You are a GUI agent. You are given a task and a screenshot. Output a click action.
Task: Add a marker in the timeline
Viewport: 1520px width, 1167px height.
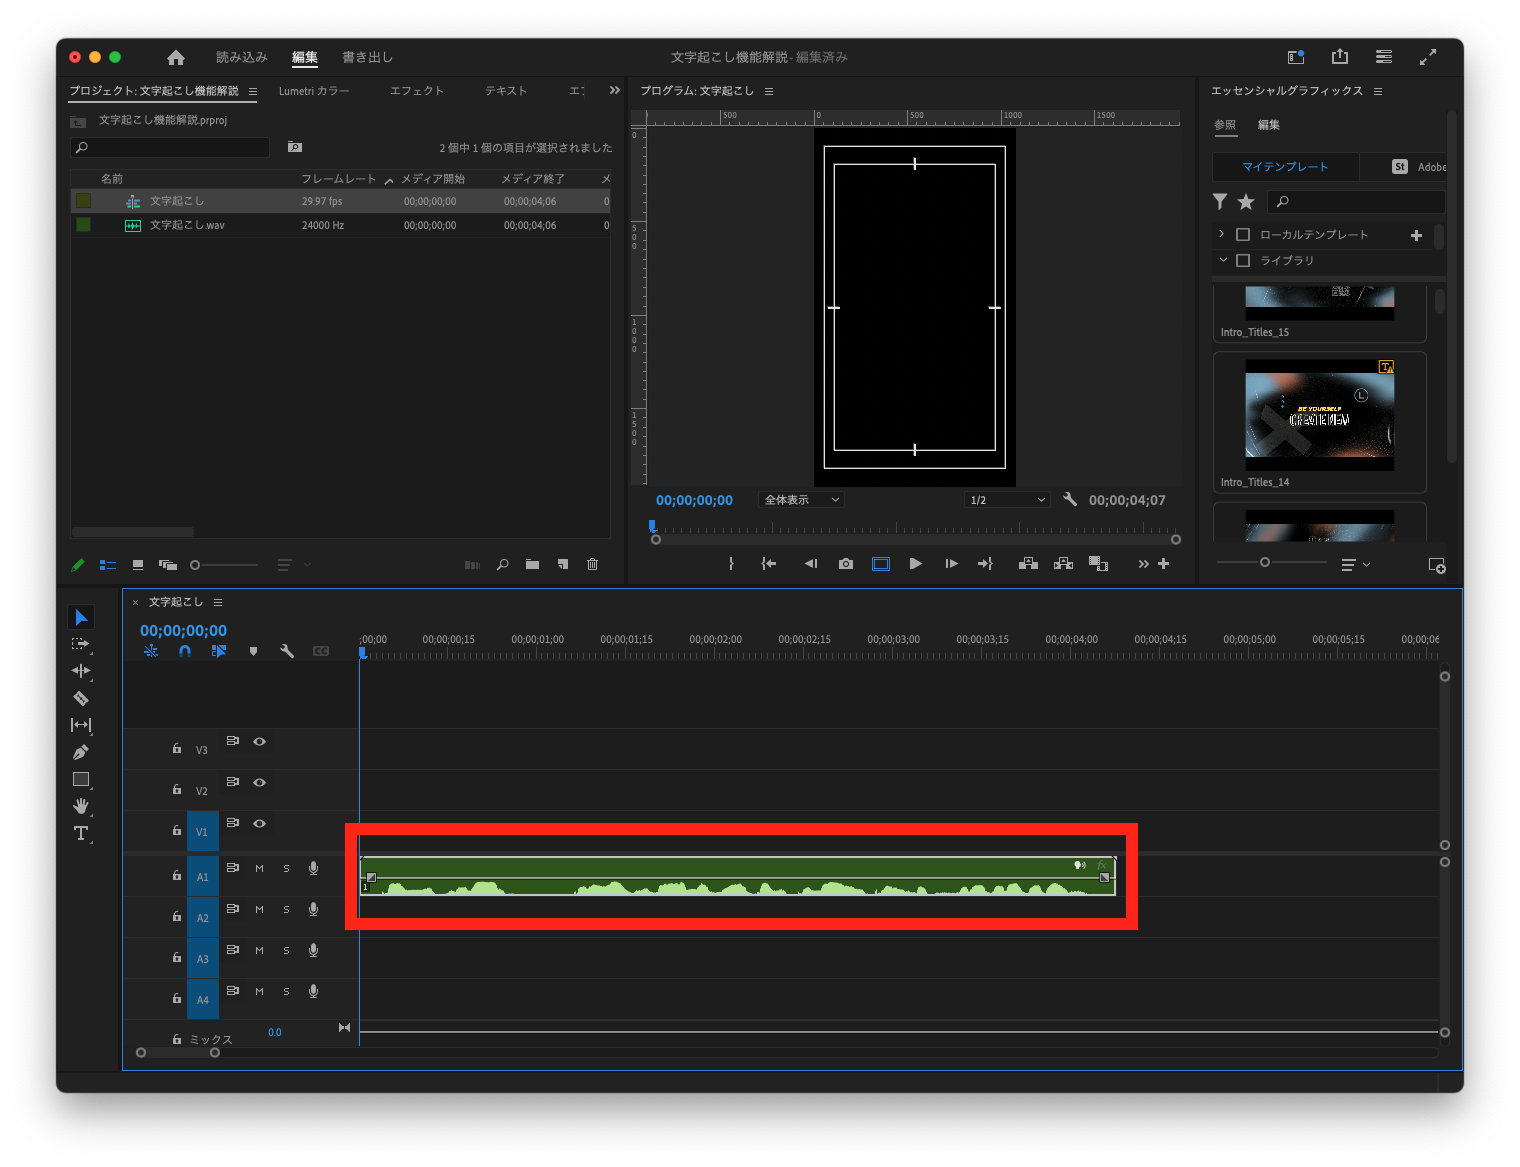[x=253, y=650]
